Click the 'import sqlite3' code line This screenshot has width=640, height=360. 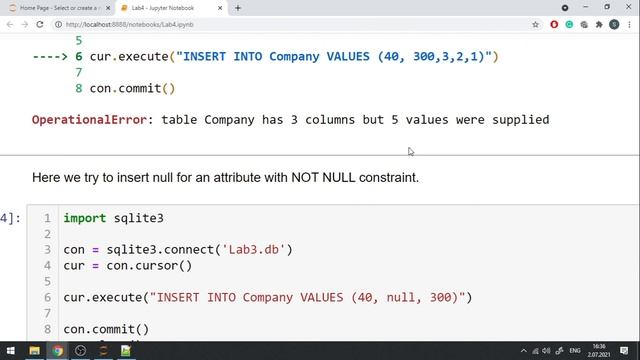pos(113,218)
